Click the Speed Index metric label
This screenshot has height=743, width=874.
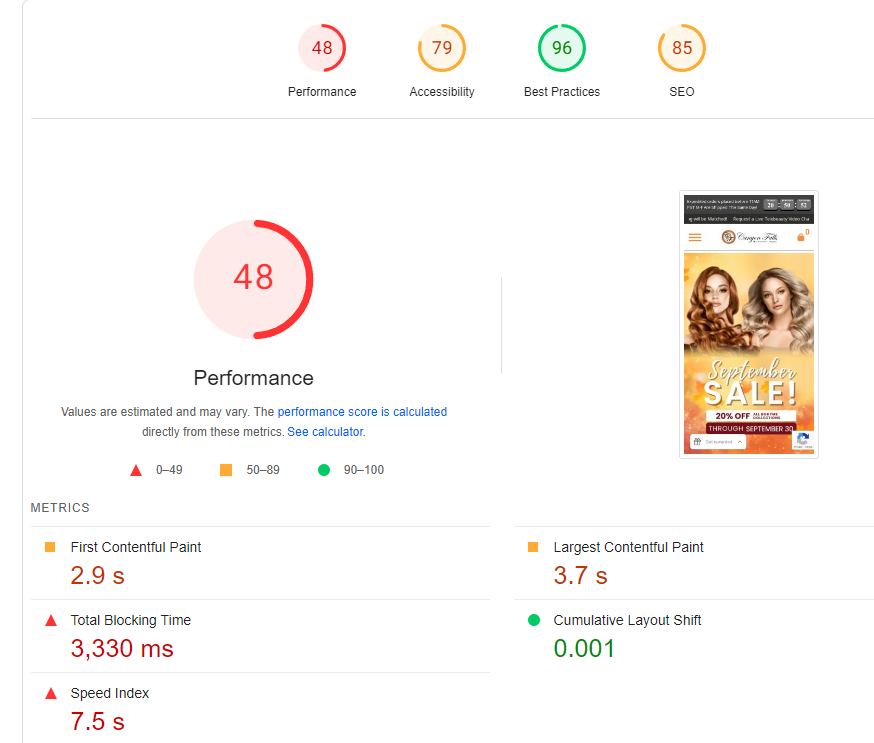(110, 693)
